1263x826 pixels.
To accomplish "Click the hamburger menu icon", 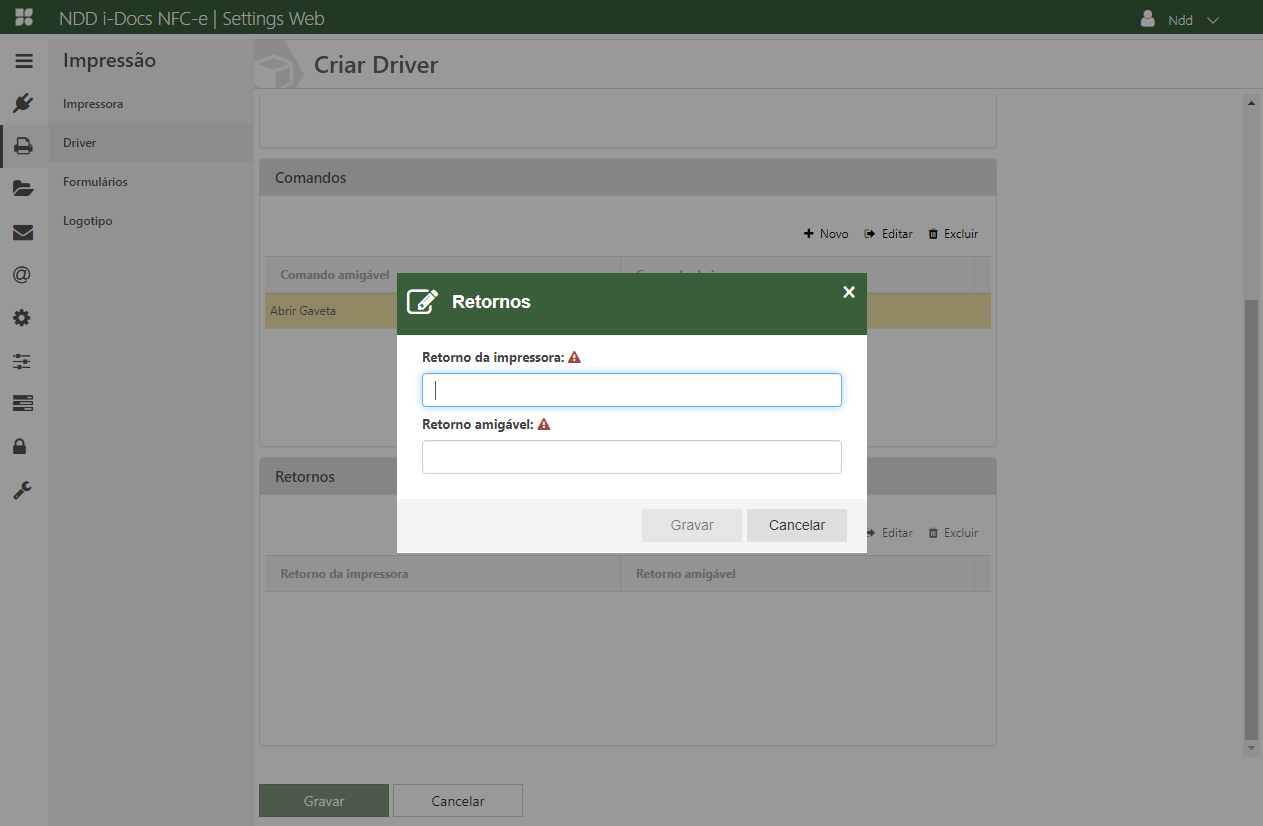I will click(x=23, y=61).
